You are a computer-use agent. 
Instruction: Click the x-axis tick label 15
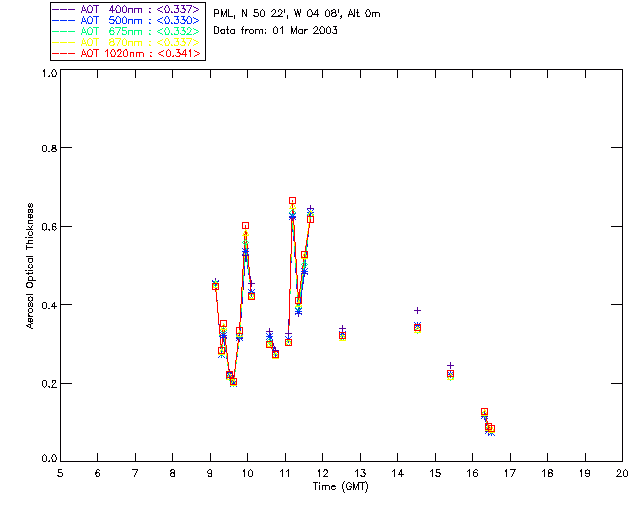(435, 473)
